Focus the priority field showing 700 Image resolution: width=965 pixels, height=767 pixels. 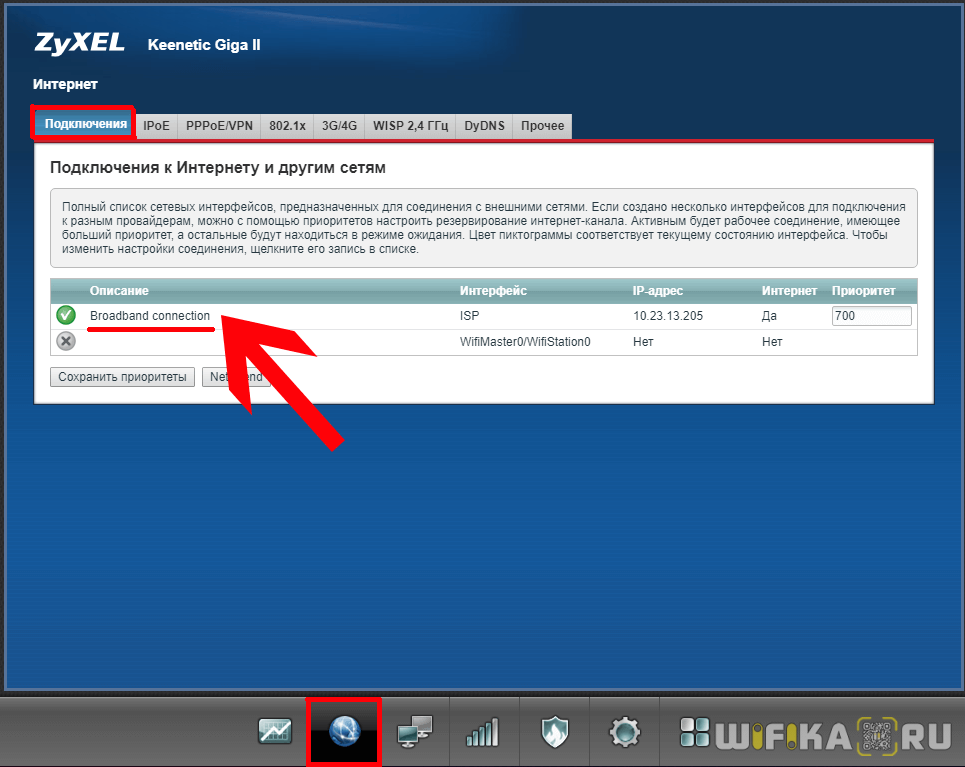(x=871, y=316)
